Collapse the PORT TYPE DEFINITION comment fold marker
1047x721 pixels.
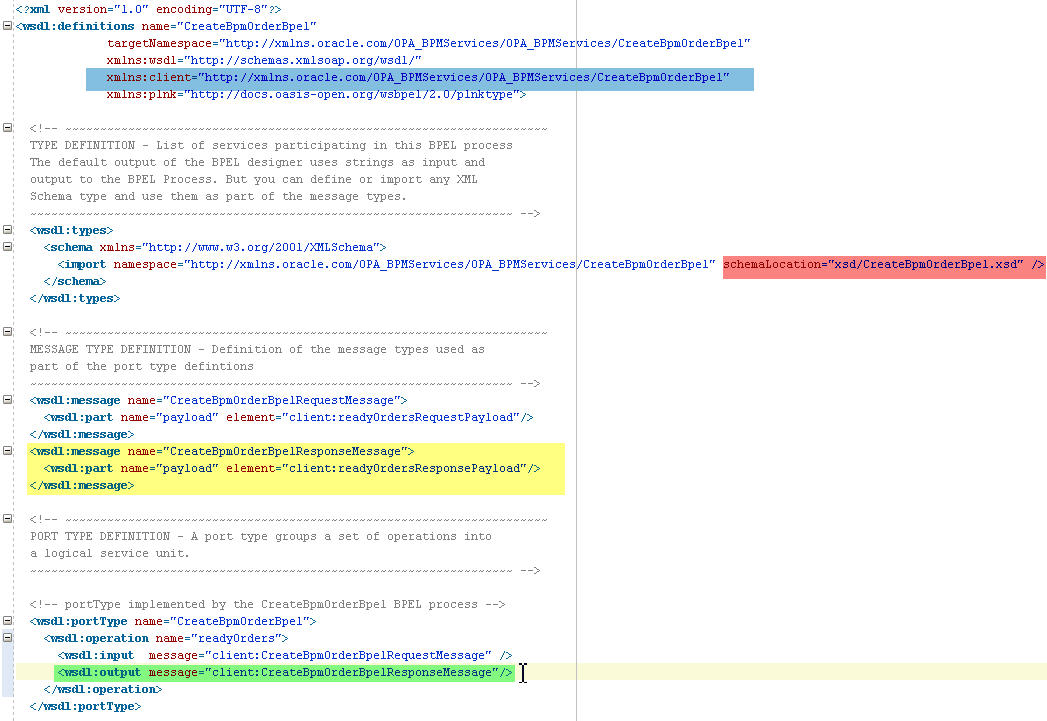coord(7,518)
